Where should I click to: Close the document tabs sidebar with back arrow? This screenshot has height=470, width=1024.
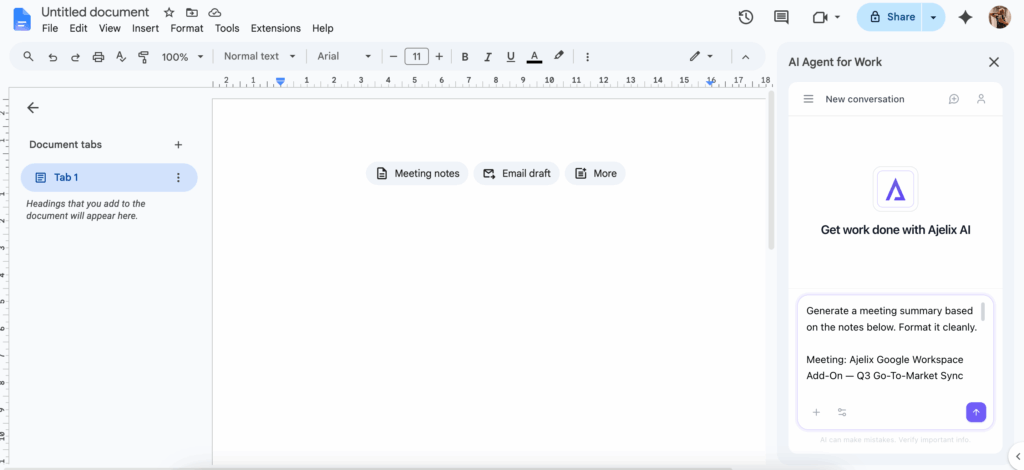click(33, 108)
